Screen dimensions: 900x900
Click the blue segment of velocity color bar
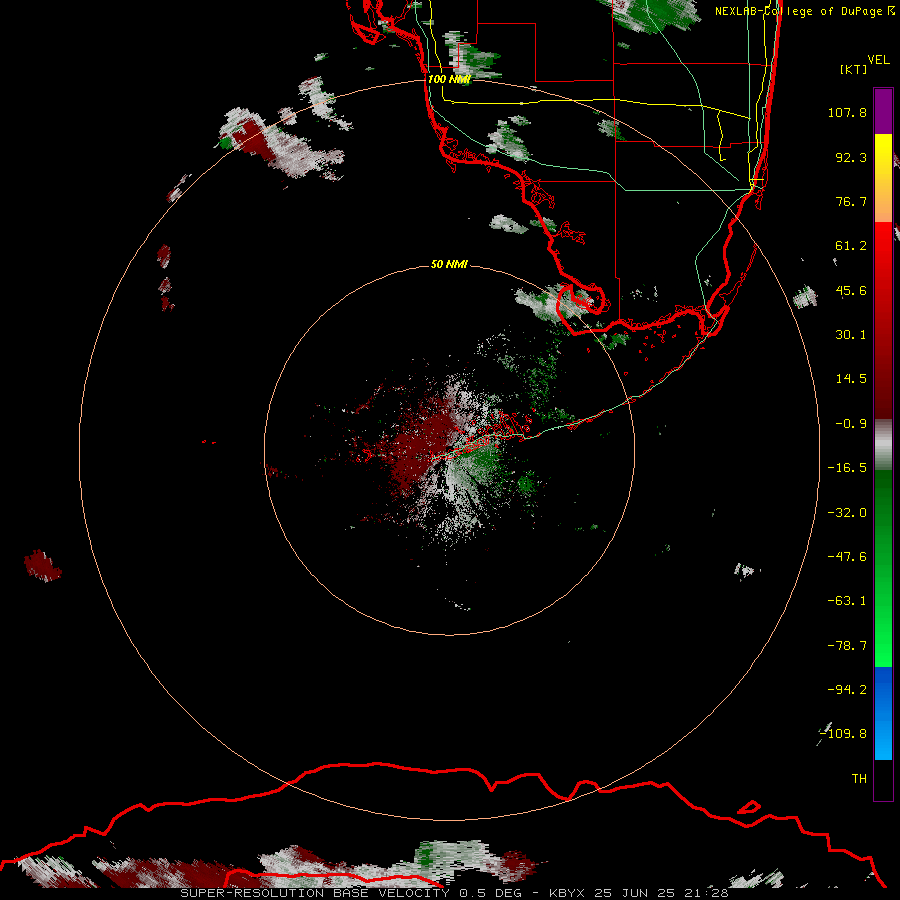(x=883, y=713)
